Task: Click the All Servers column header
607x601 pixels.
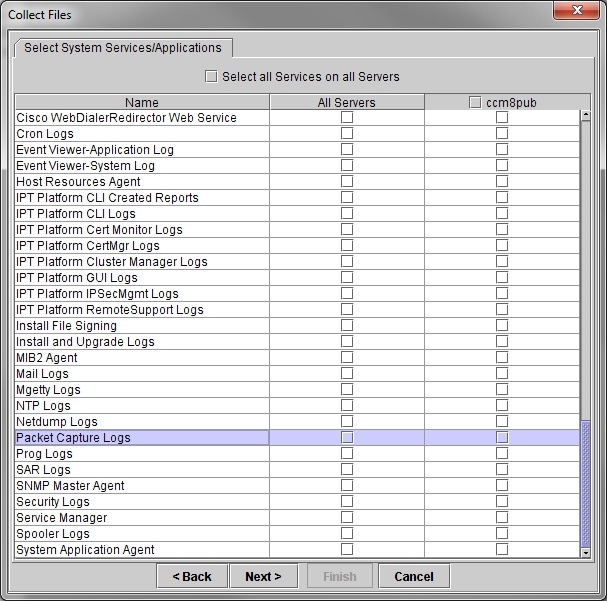Action: pyautogui.click(x=347, y=102)
